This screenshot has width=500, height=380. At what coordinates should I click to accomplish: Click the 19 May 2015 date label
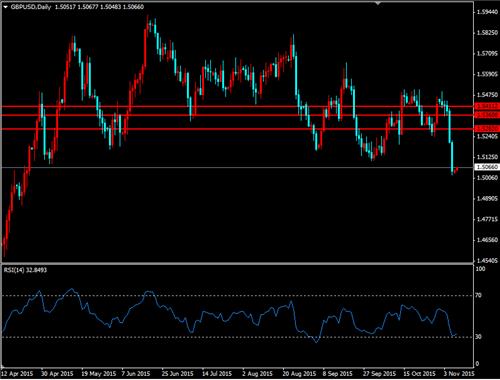(99, 373)
